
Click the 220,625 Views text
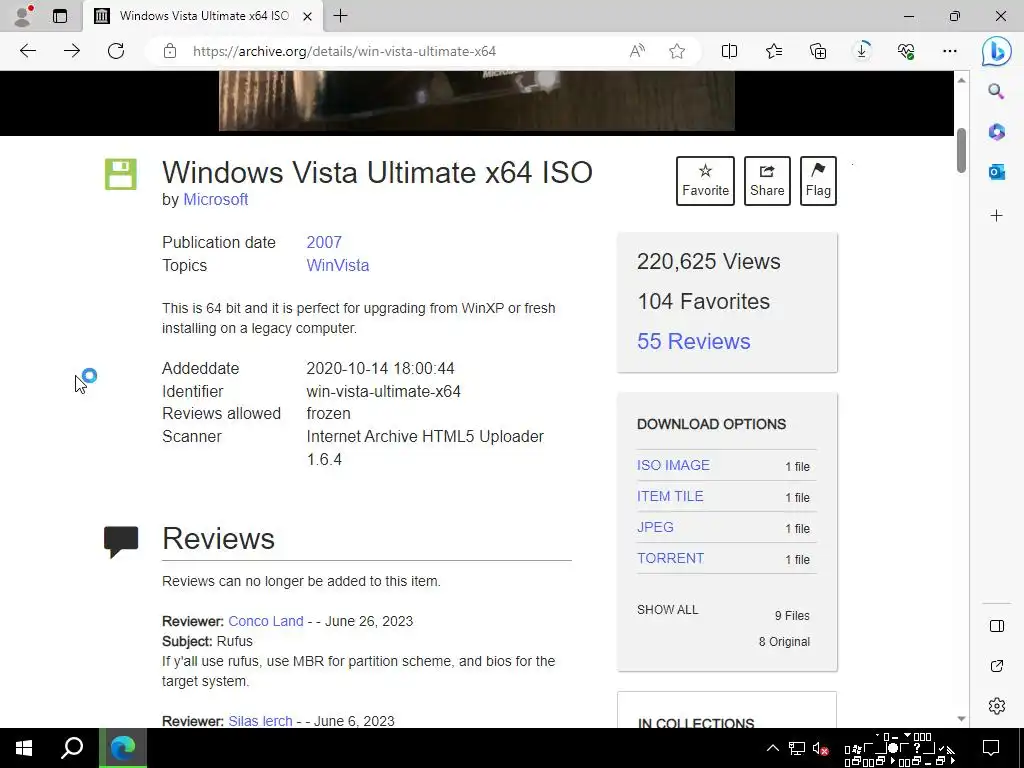tap(709, 261)
